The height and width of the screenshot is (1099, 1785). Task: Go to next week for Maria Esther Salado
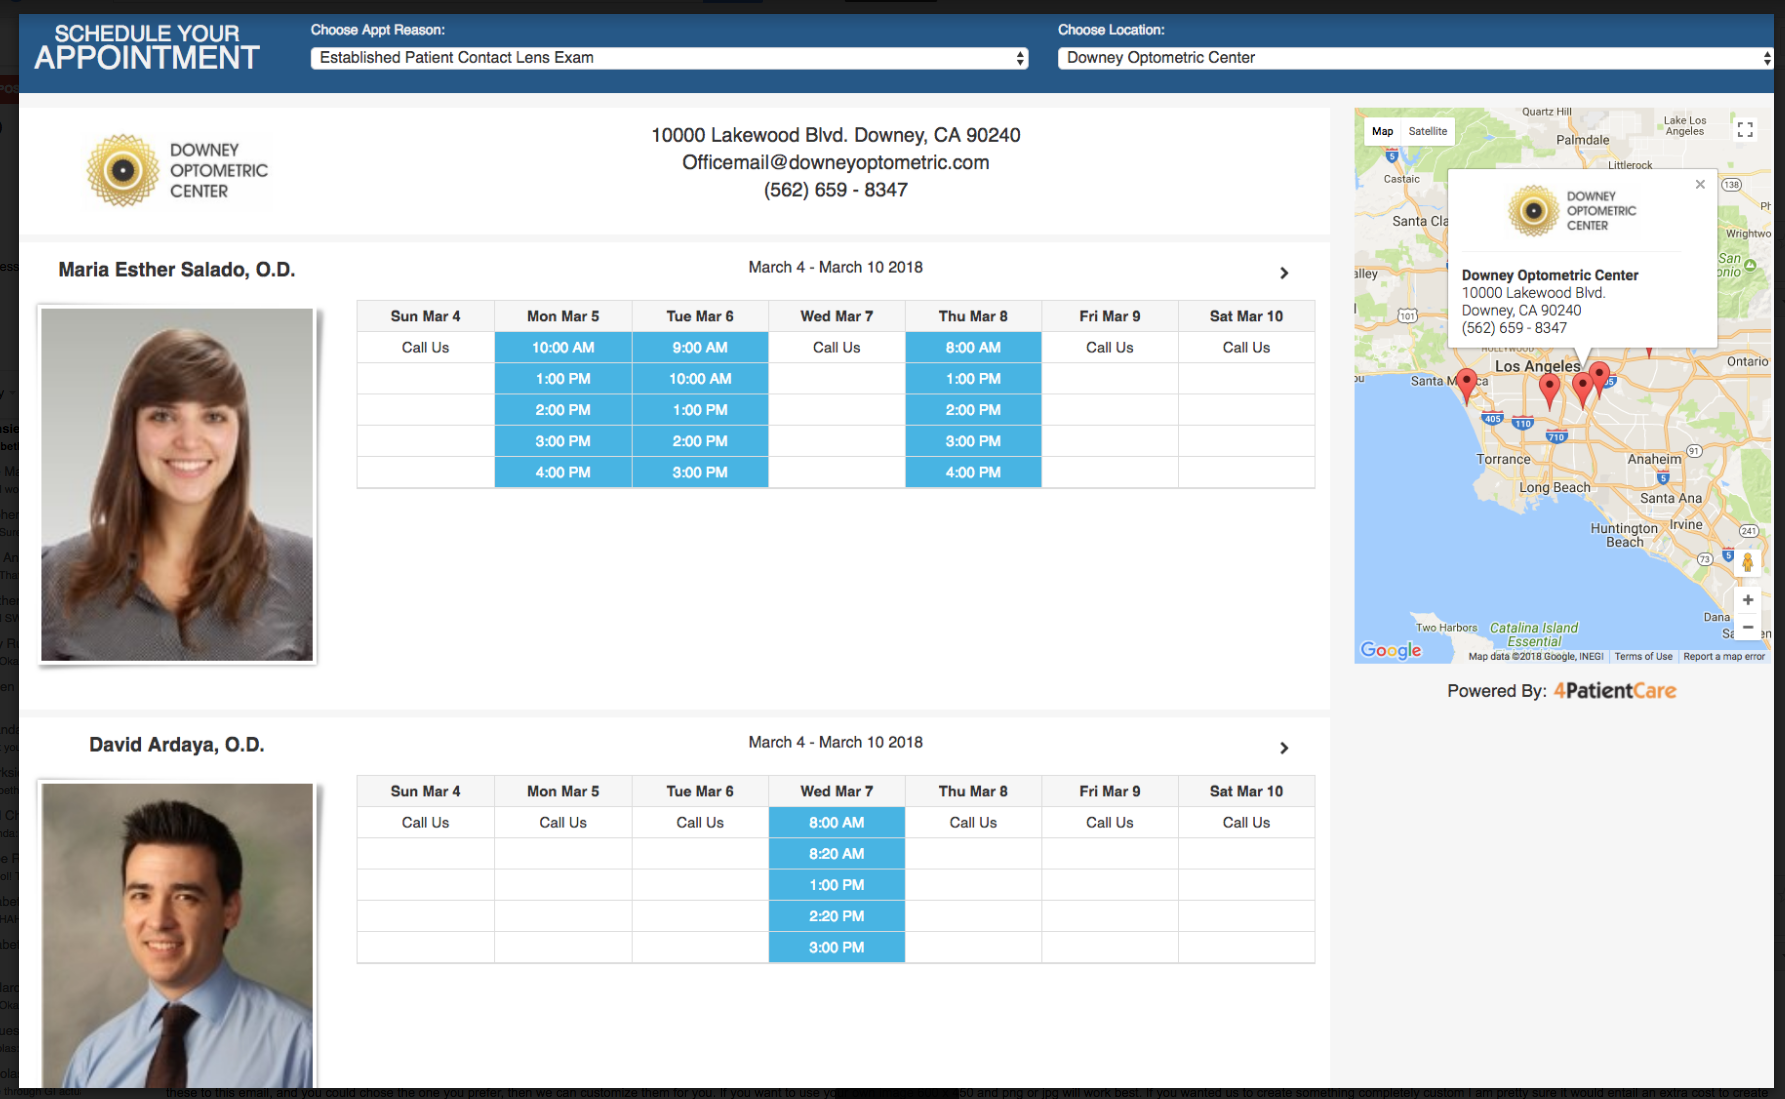pyautogui.click(x=1284, y=273)
